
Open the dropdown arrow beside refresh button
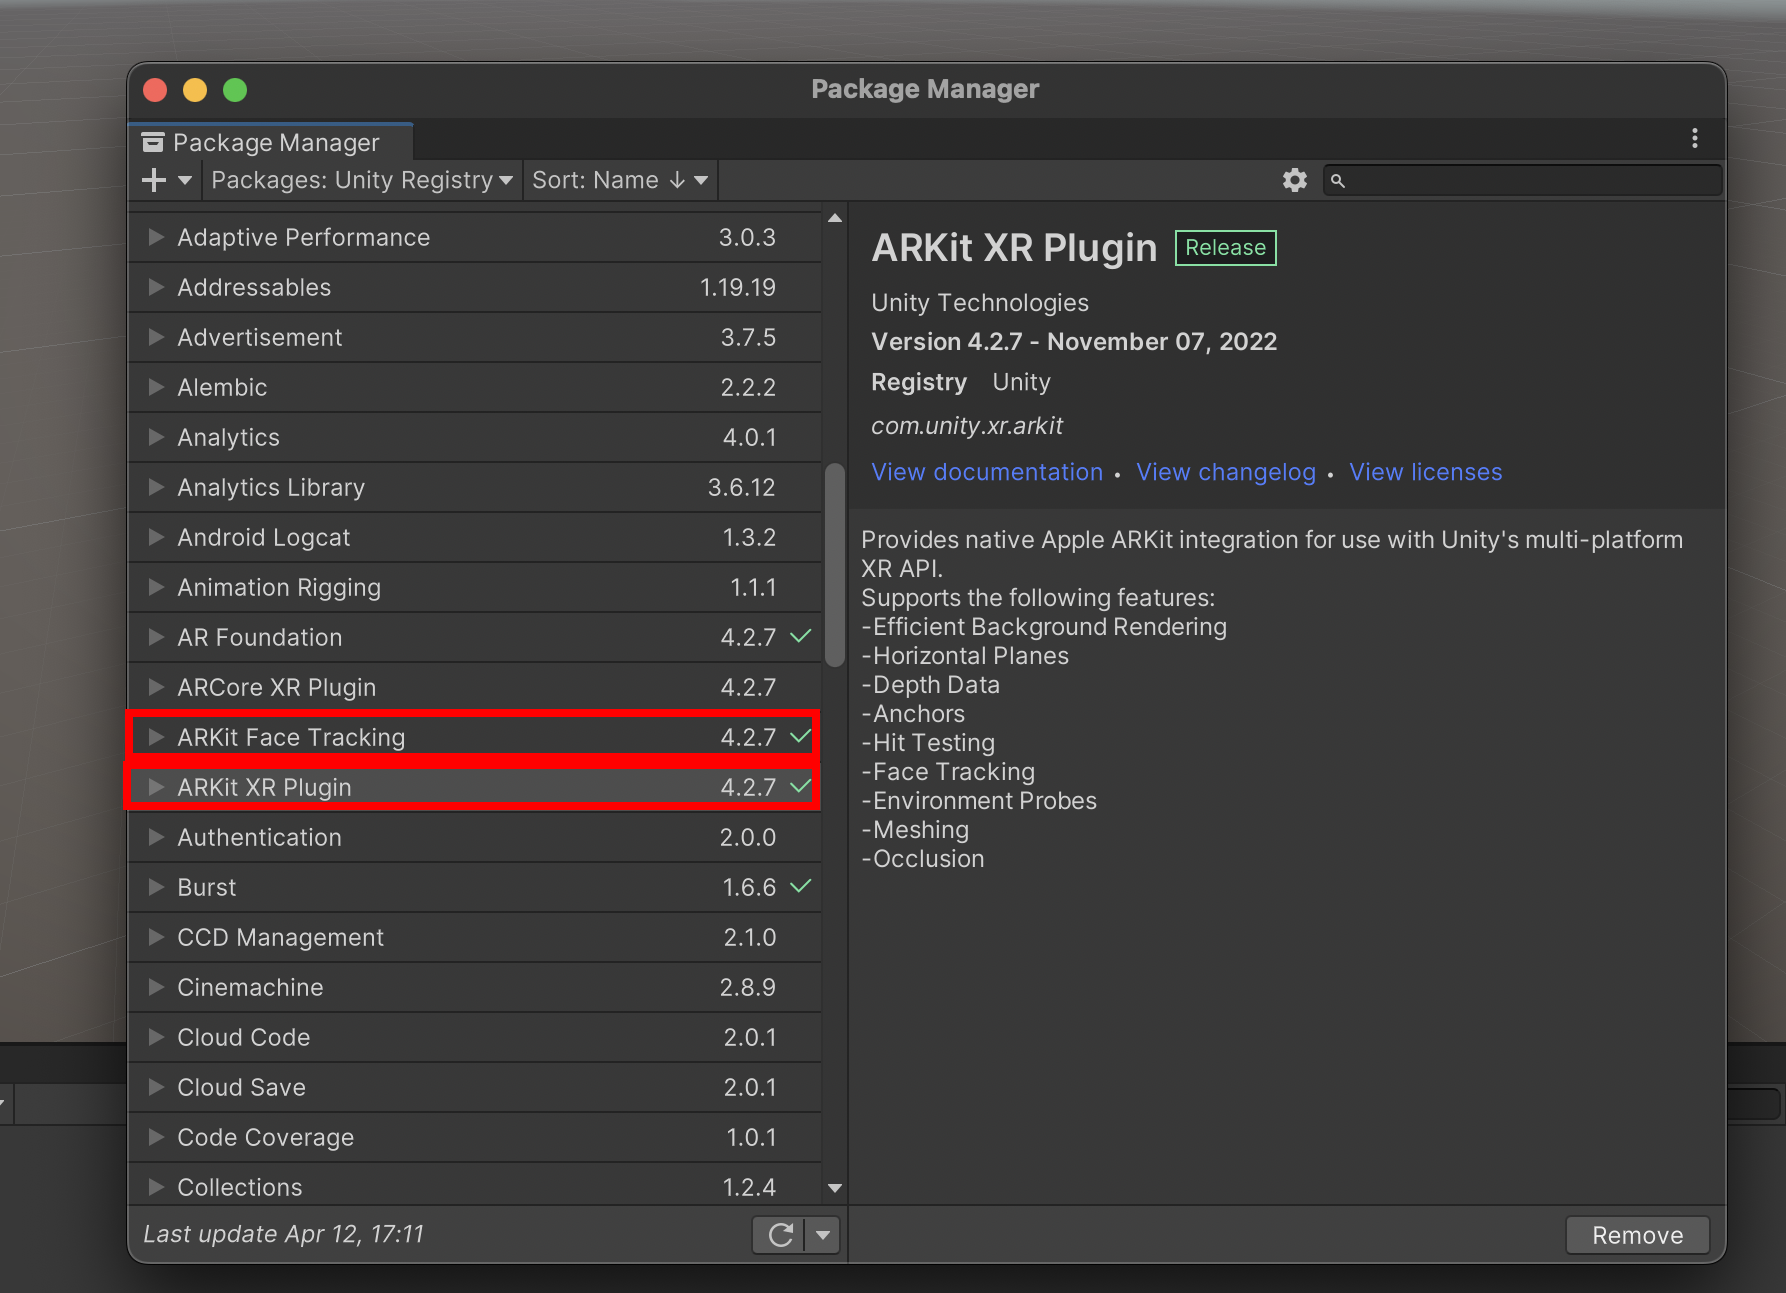(823, 1235)
